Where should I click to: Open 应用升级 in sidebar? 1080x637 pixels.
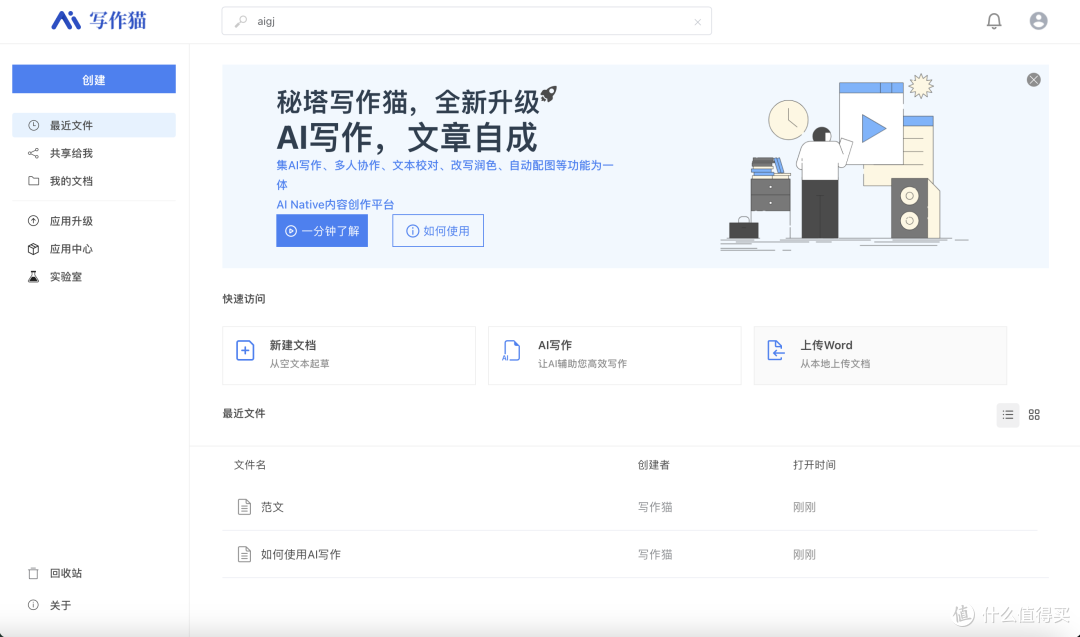[x=94, y=221]
